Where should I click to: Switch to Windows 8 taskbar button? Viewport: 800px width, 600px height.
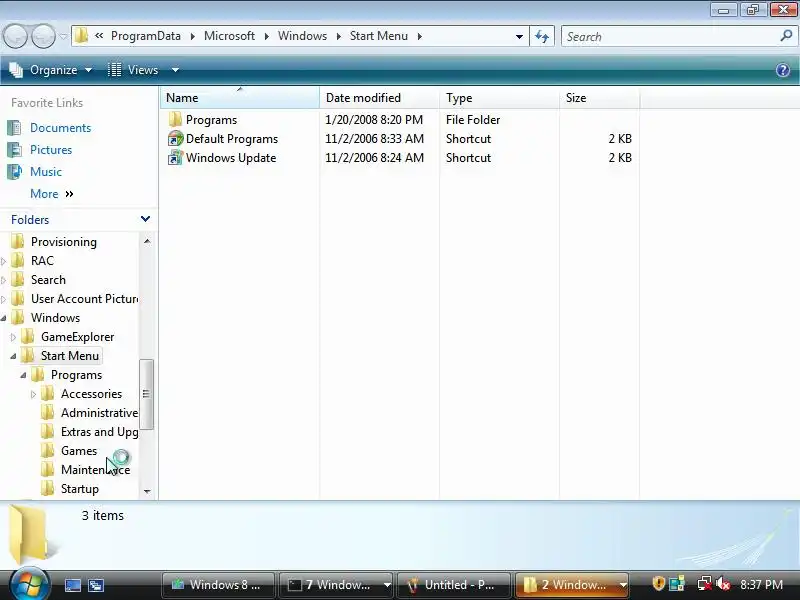tap(218, 585)
